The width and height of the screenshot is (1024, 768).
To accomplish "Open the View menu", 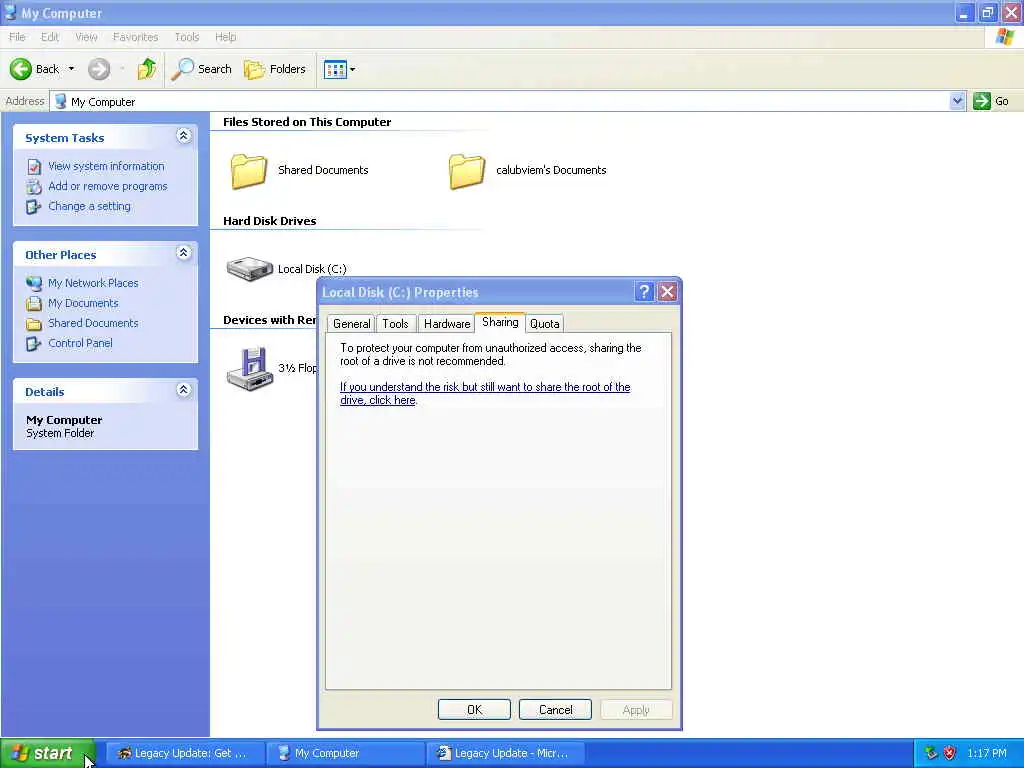I will pyautogui.click(x=86, y=37).
